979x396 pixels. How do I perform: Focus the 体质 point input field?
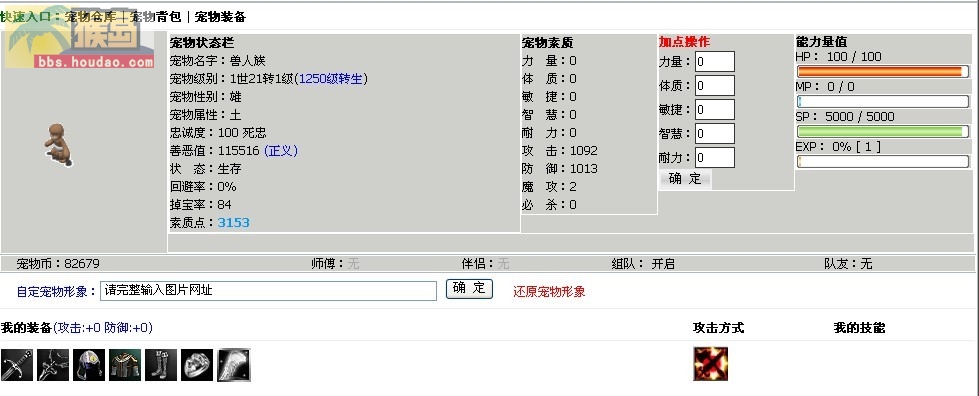tap(715, 86)
